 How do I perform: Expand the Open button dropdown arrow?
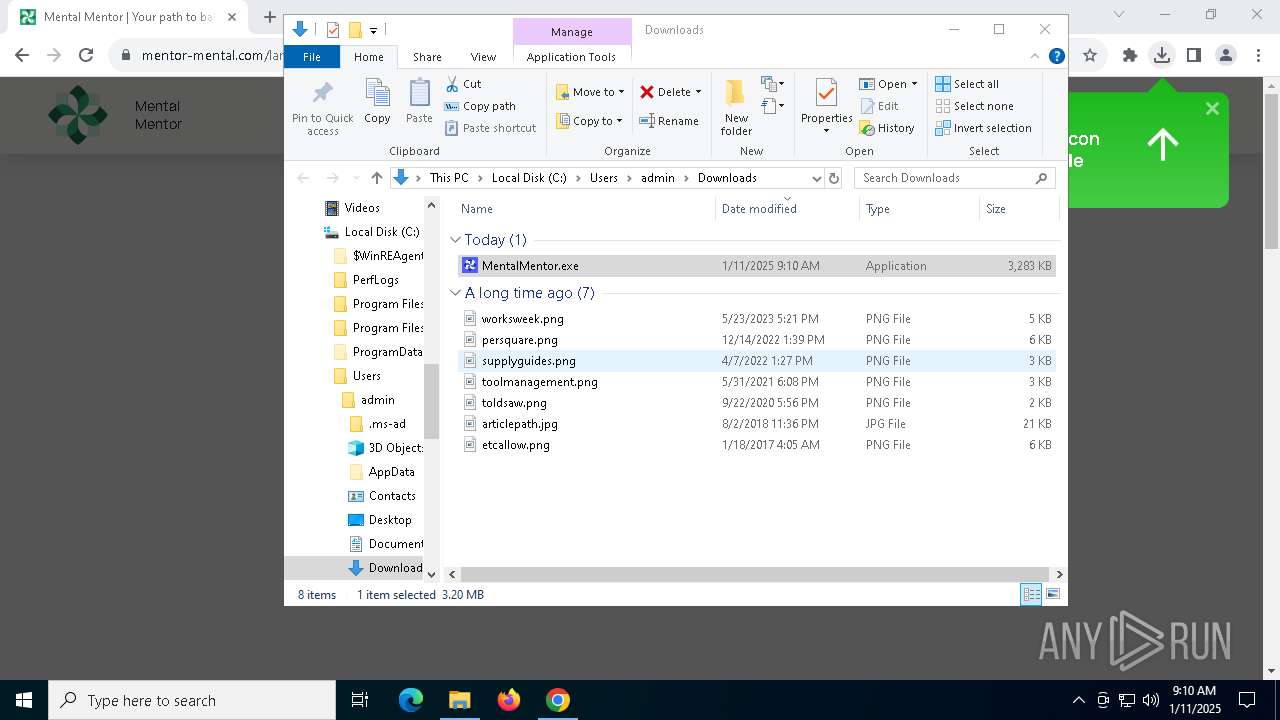[x=914, y=84]
